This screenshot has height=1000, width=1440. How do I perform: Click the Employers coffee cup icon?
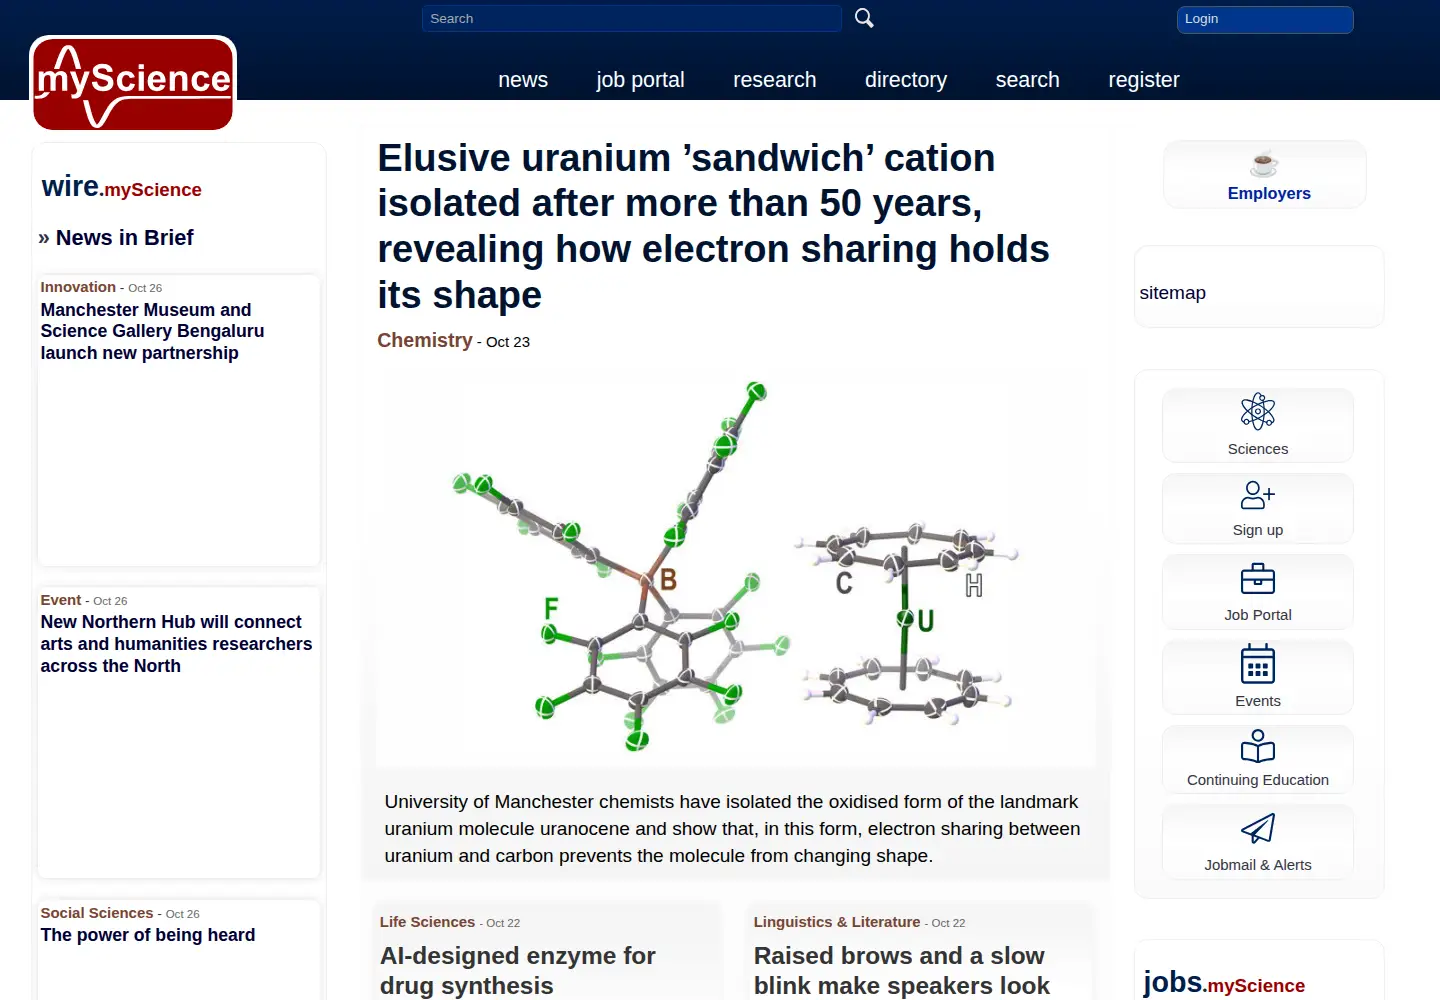[x=1264, y=163]
